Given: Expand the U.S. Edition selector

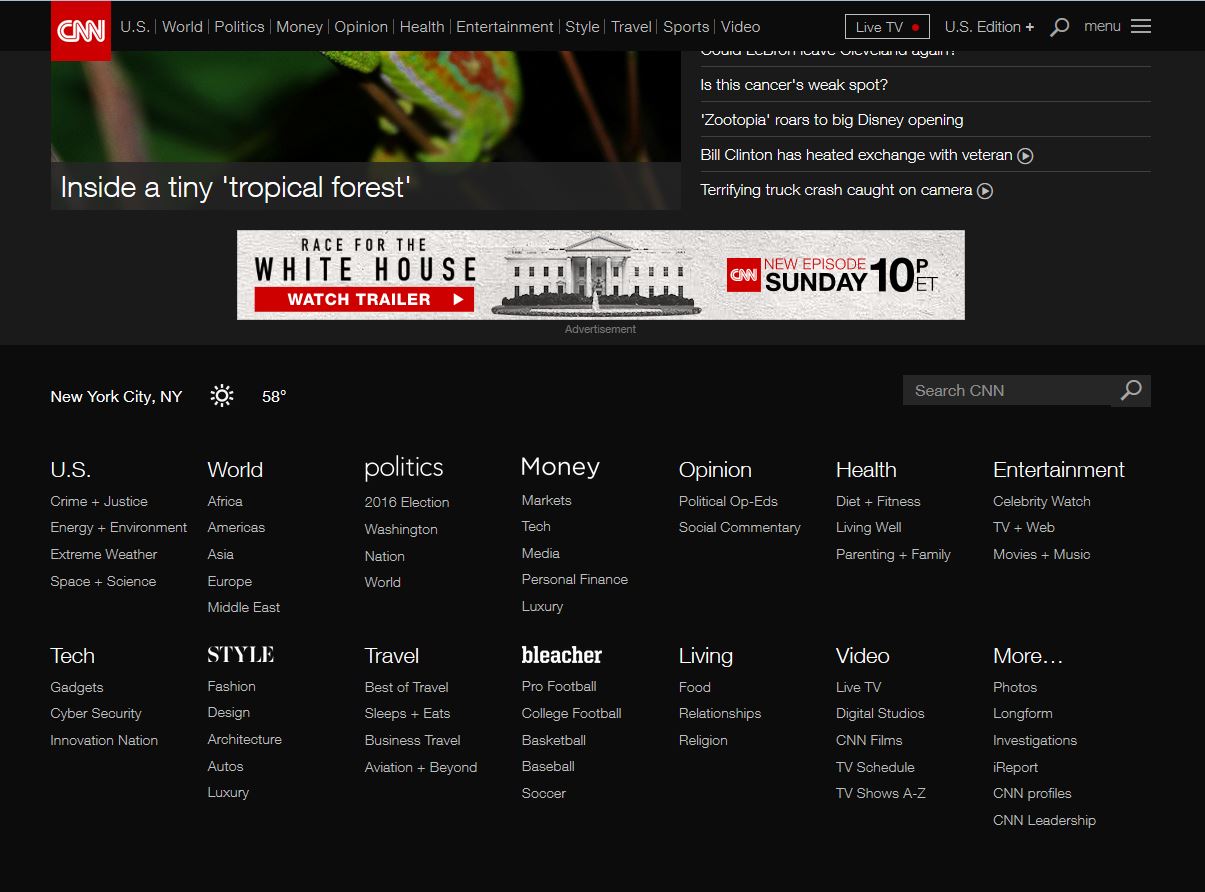Looking at the screenshot, I should tap(989, 27).
